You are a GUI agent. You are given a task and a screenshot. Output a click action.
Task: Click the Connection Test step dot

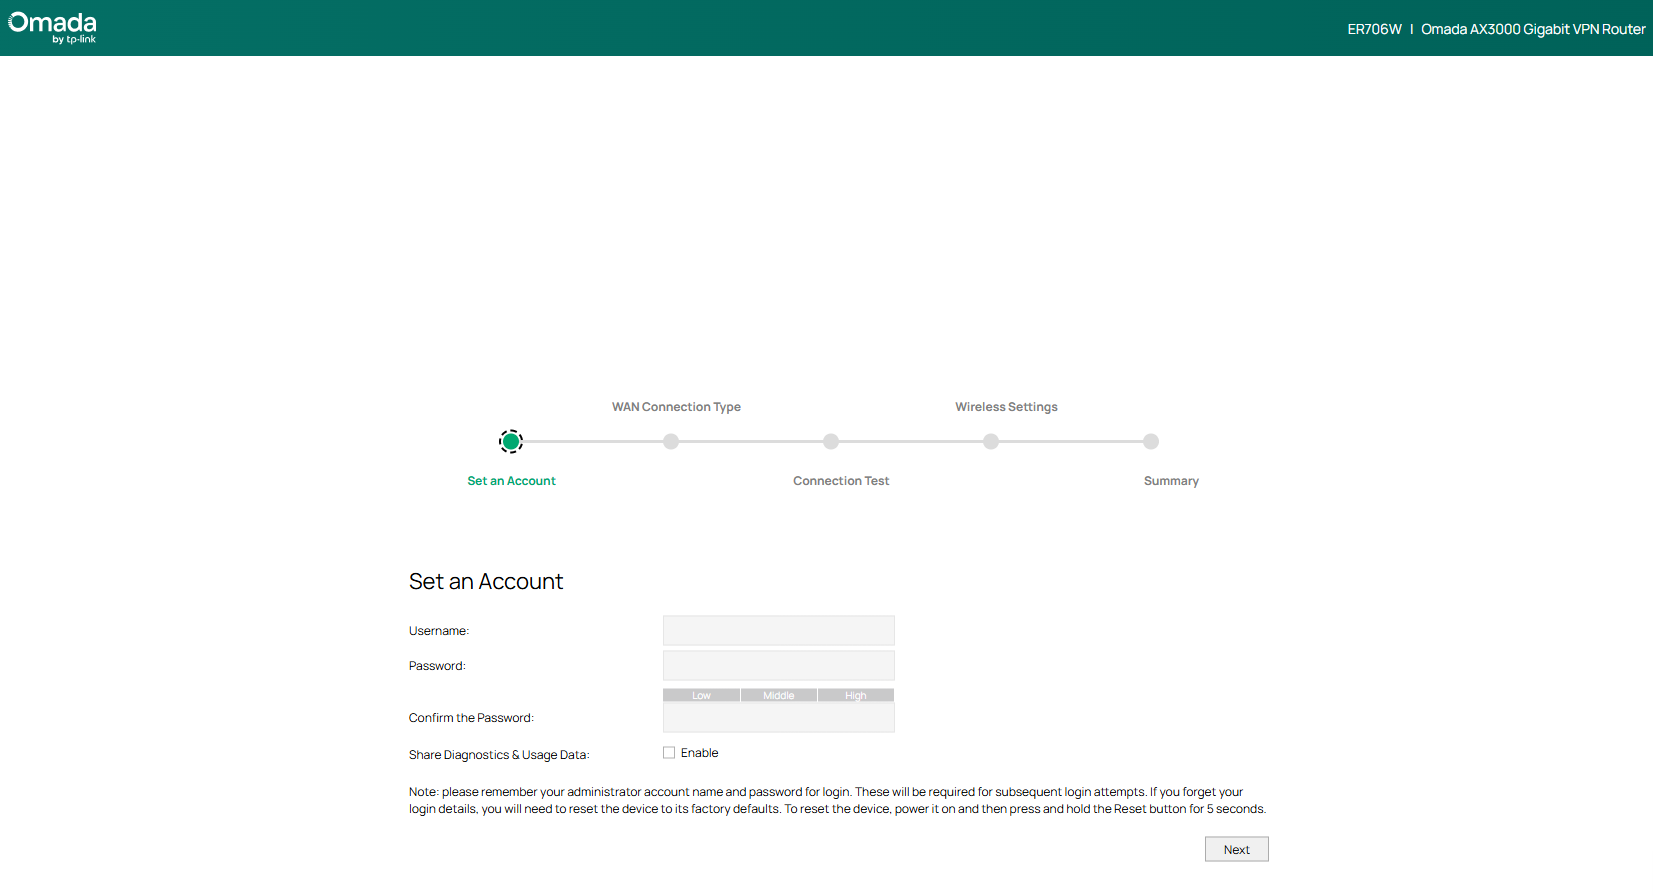click(x=831, y=441)
